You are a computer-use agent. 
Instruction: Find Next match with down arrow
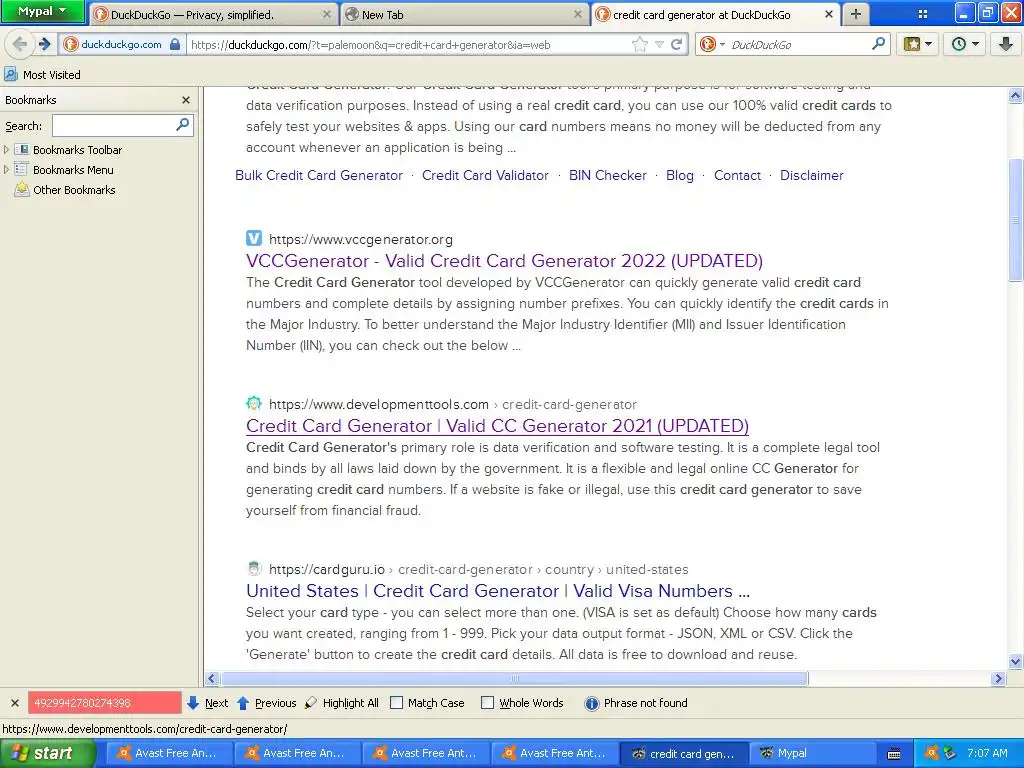(208, 703)
